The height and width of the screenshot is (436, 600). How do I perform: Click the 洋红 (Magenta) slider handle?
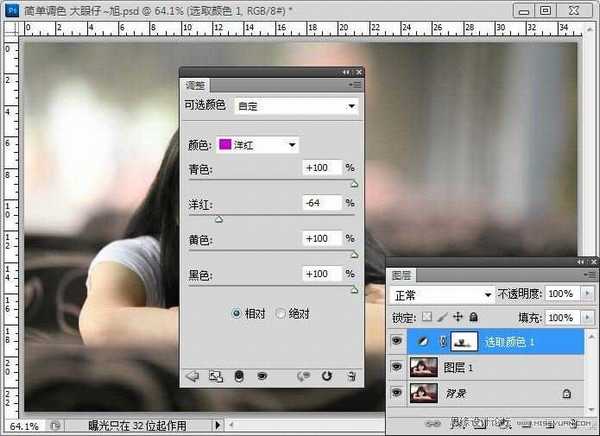pyautogui.click(x=219, y=217)
